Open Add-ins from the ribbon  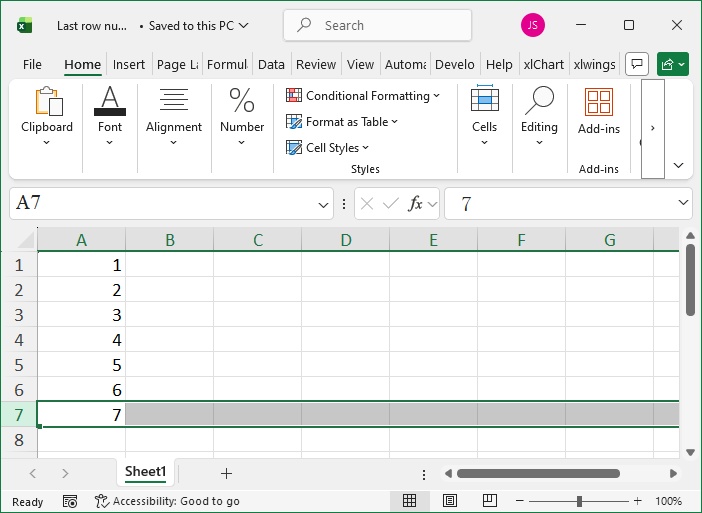(599, 112)
